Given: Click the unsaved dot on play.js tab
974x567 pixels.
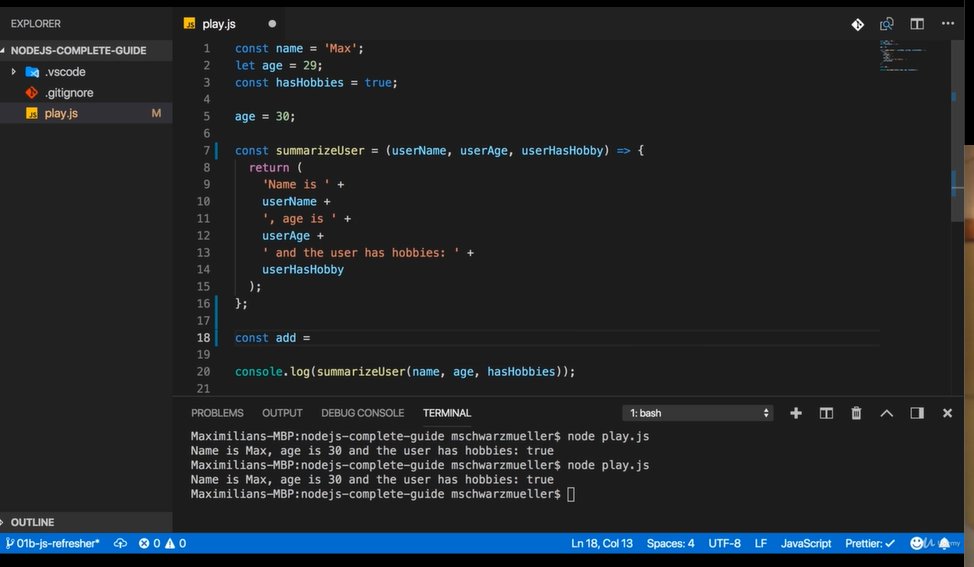Looking at the screenshot, I should [x=272, y=24].
